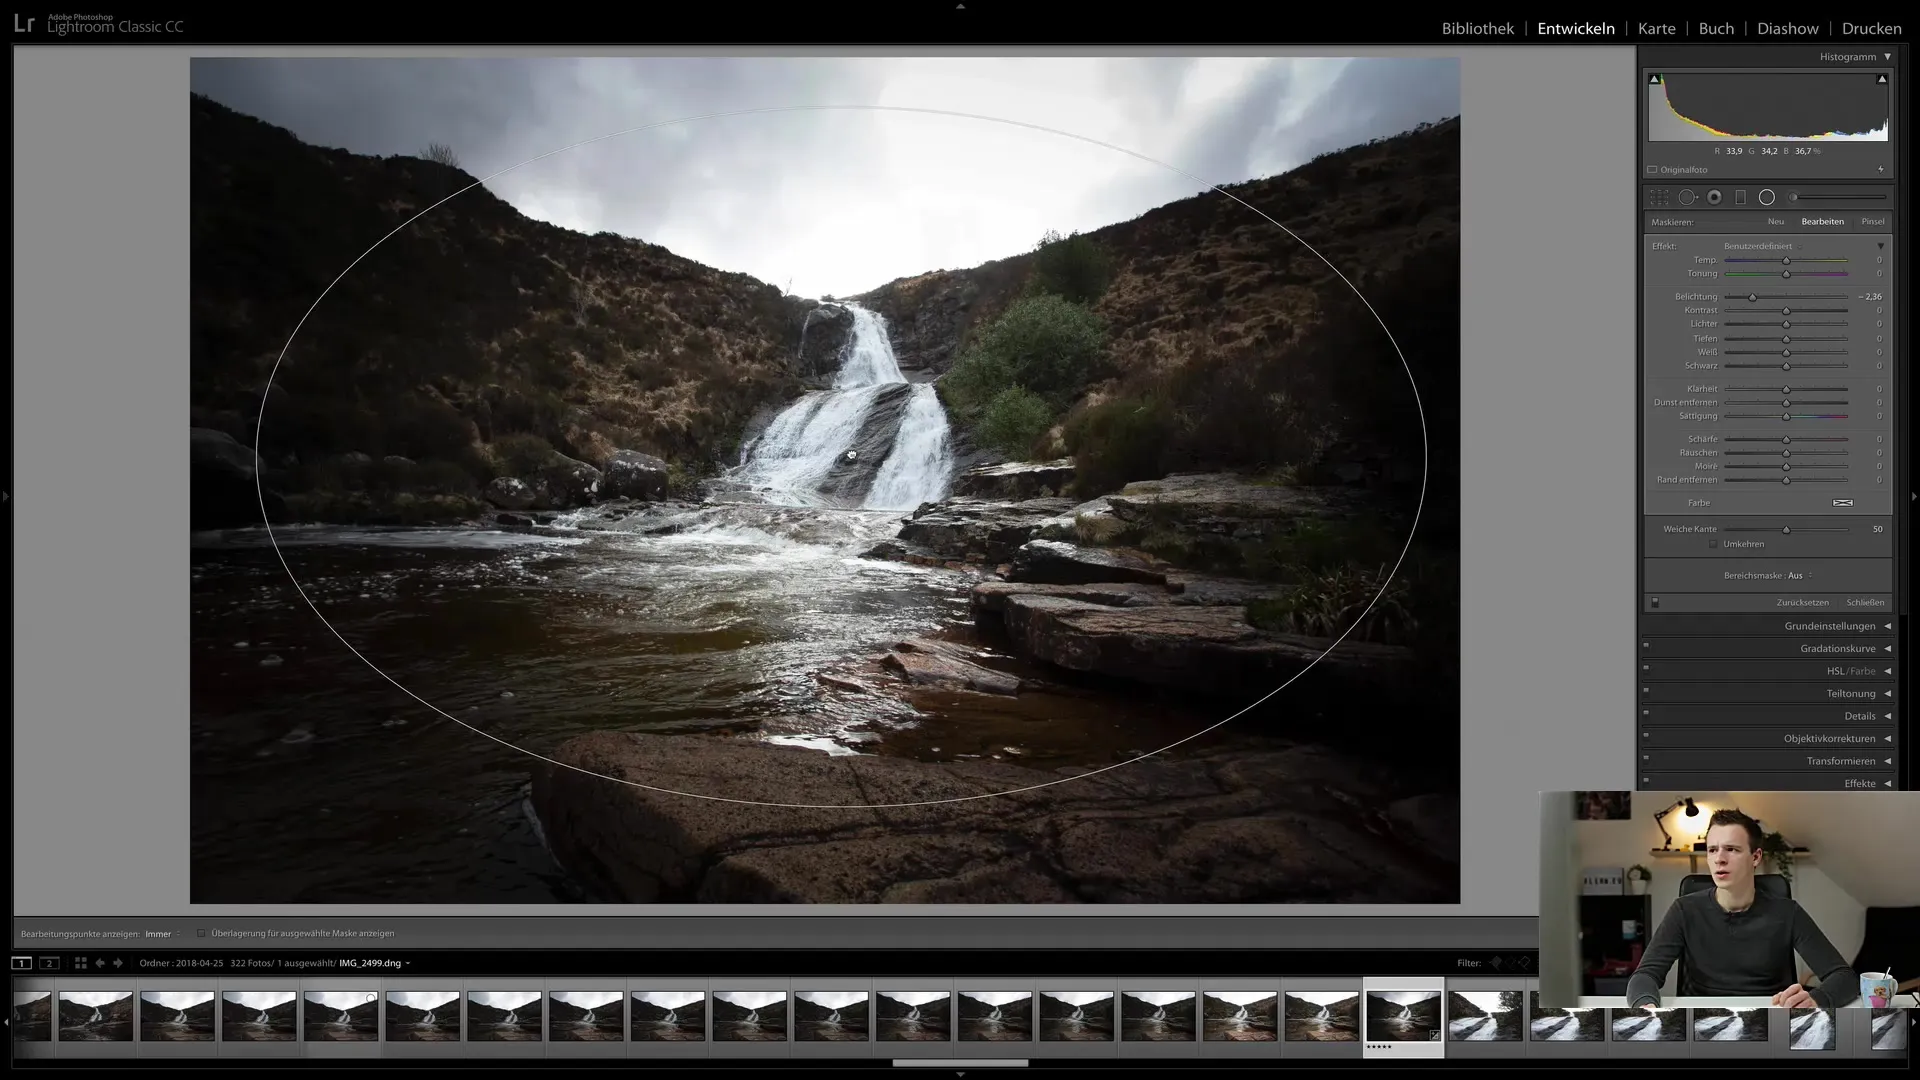The height and width of the screenshot is (1080, 1920).
Task: Switch to the Entwickeln module
Action: point(1576,28)
